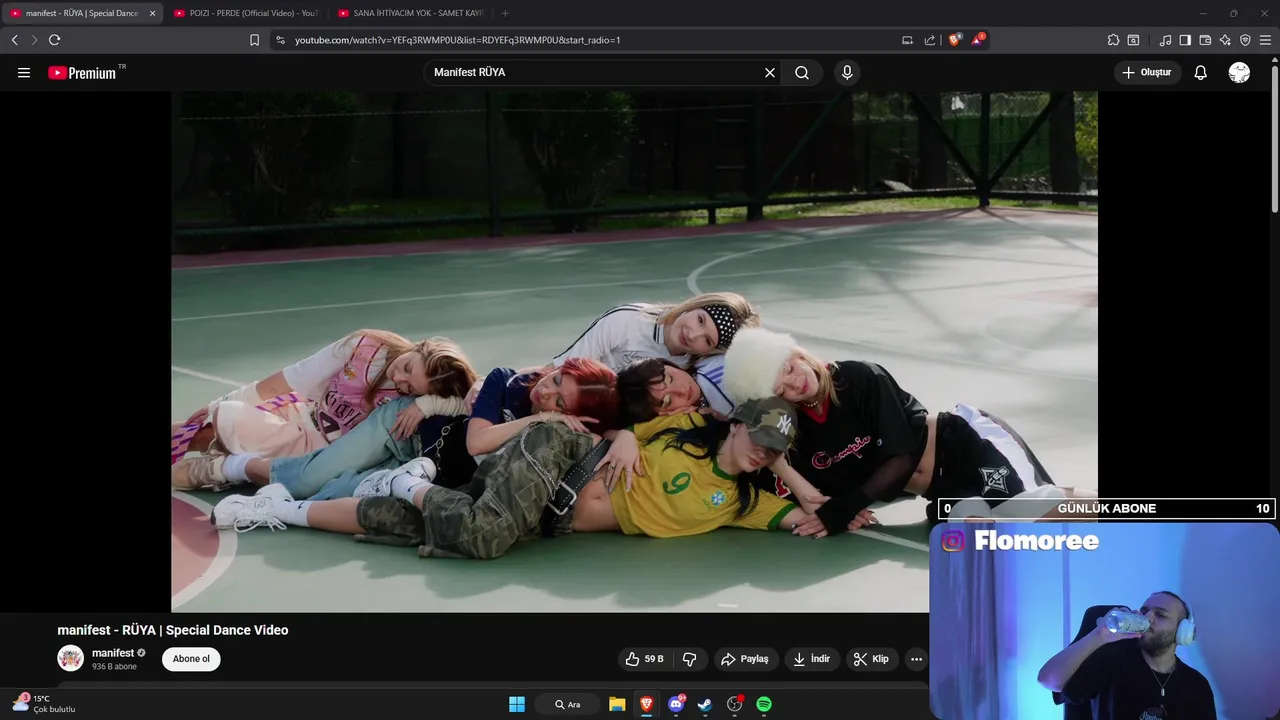The width and height of the screenshot is (1280, 720).
Task: Open the YouTube guide hamburger menu
Action: point(24,72)
